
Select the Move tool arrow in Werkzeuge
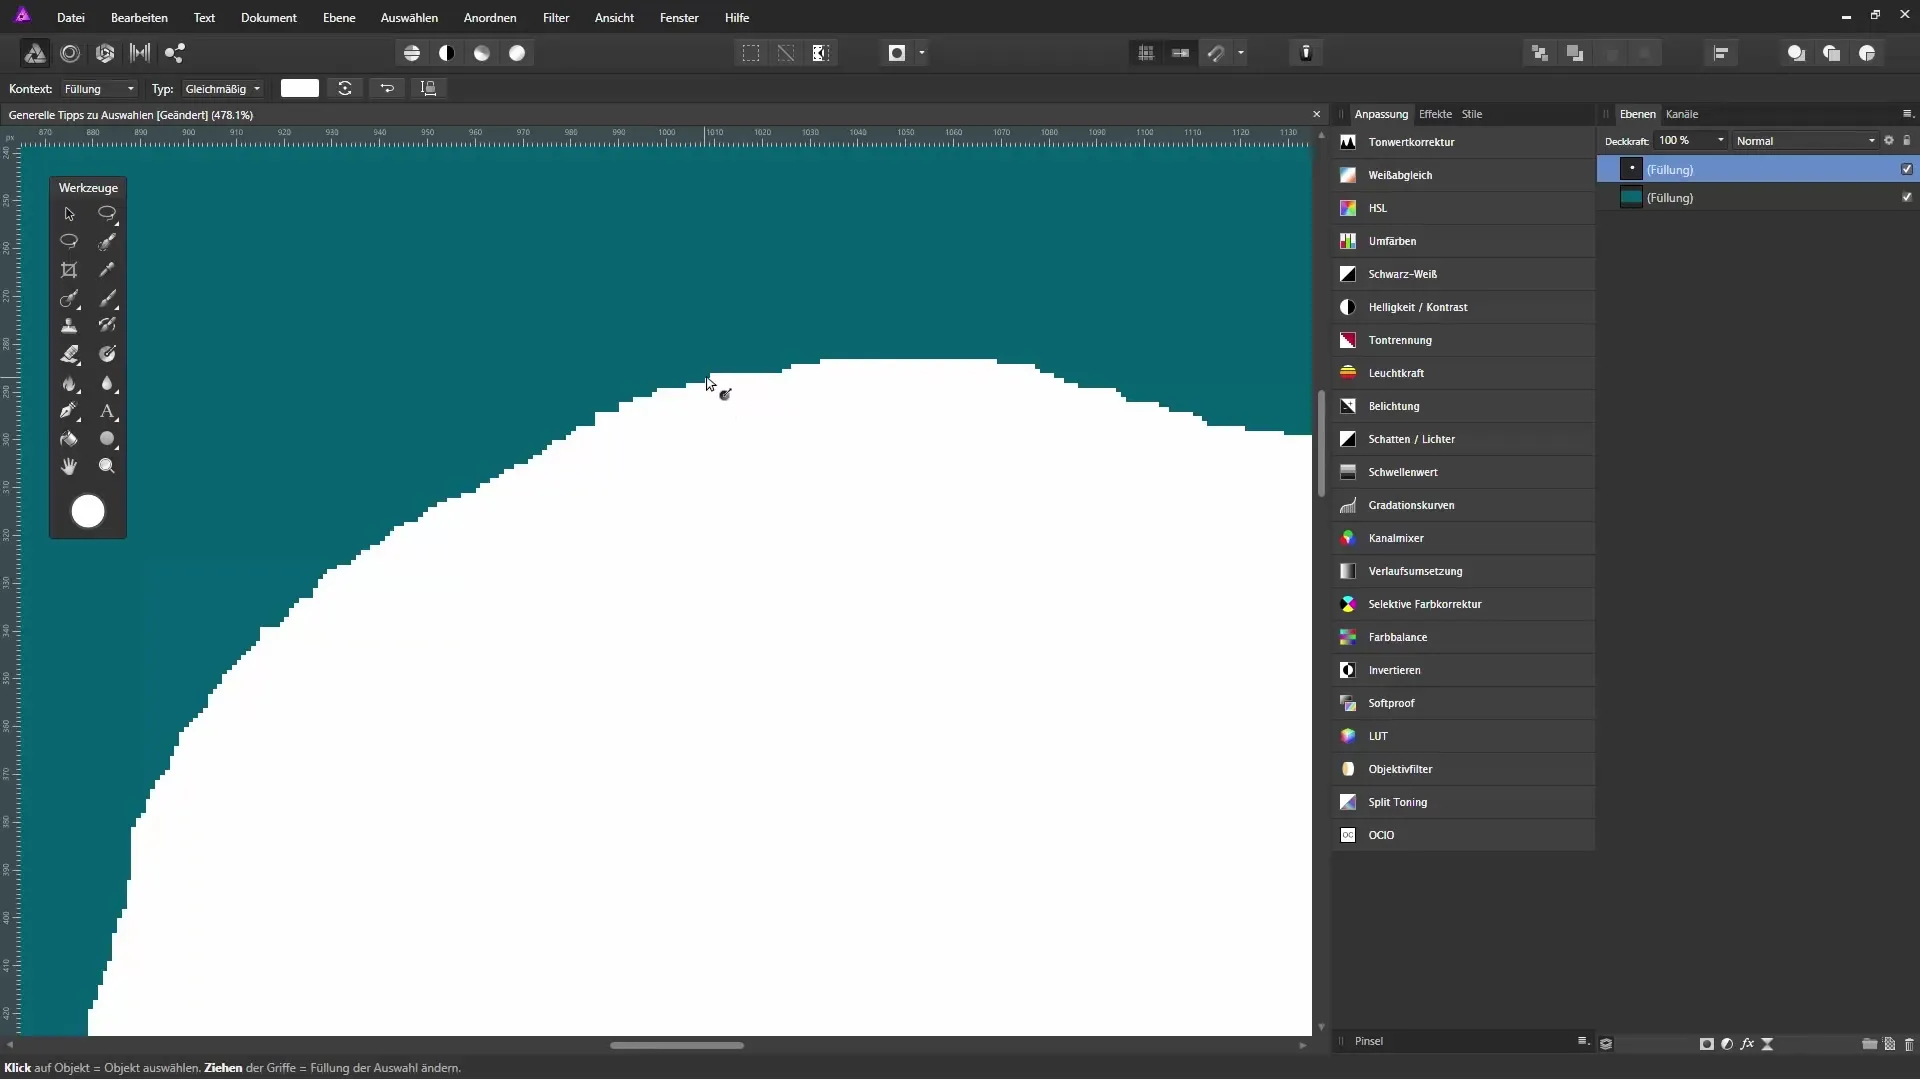[x=69, y=214]
